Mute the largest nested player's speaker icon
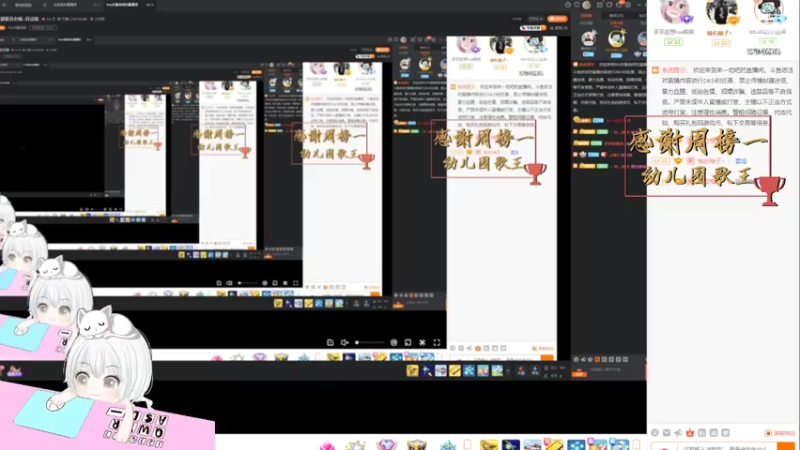The image size is (800, 450). [x=344, y=342]
